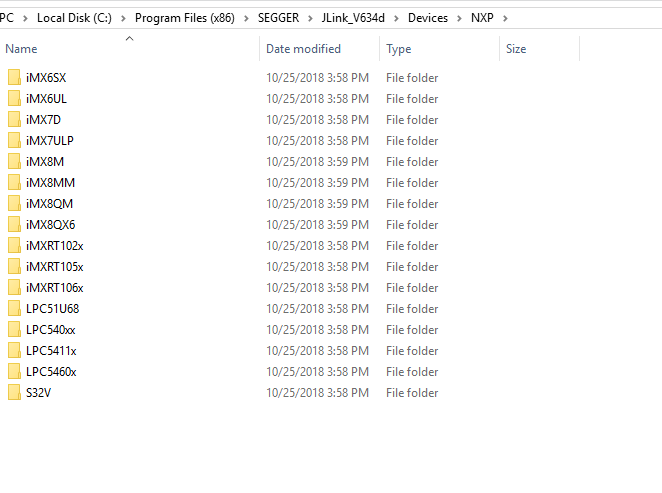662x493 pixels.
Task: Select the LPC540xx folder name
Action: [x=51, y=330]
